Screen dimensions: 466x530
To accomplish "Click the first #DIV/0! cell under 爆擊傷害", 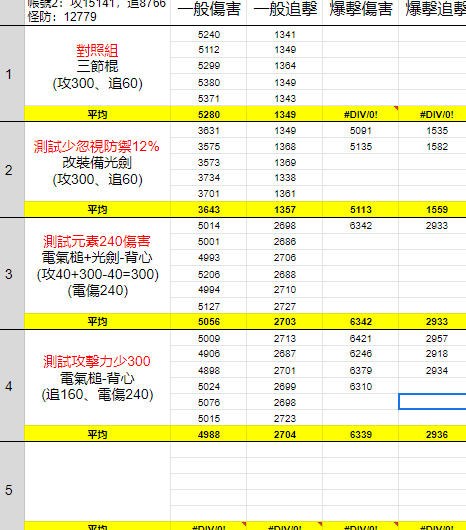I will click(x=361, y=114).
